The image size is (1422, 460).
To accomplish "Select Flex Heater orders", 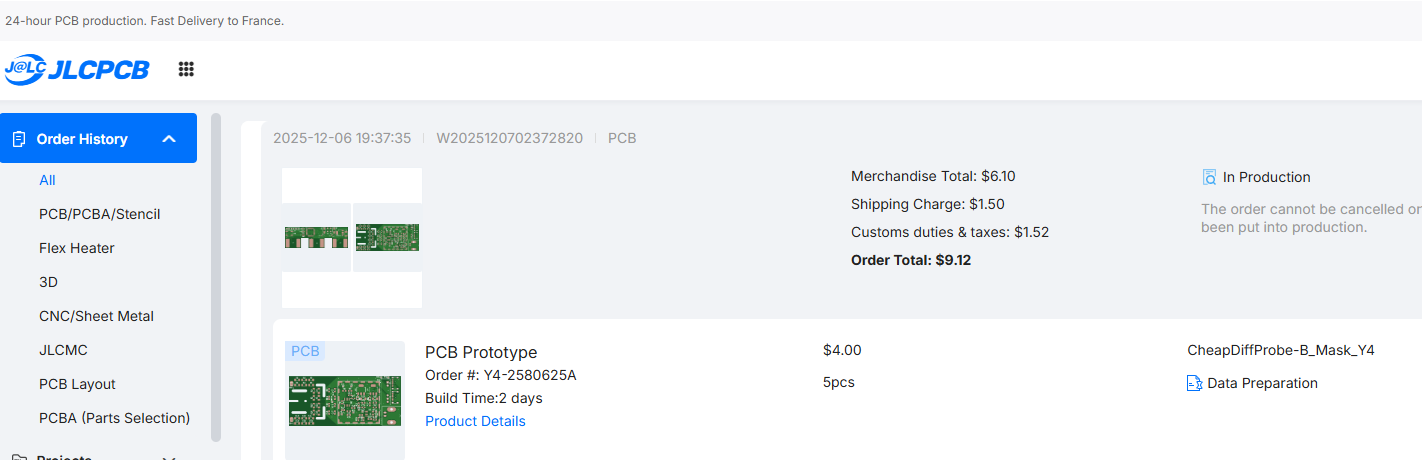I will click(x=76, y=248).
